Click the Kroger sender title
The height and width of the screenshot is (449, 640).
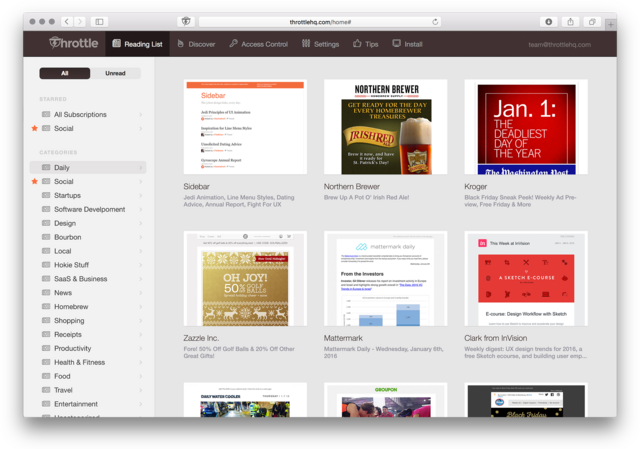476,187
